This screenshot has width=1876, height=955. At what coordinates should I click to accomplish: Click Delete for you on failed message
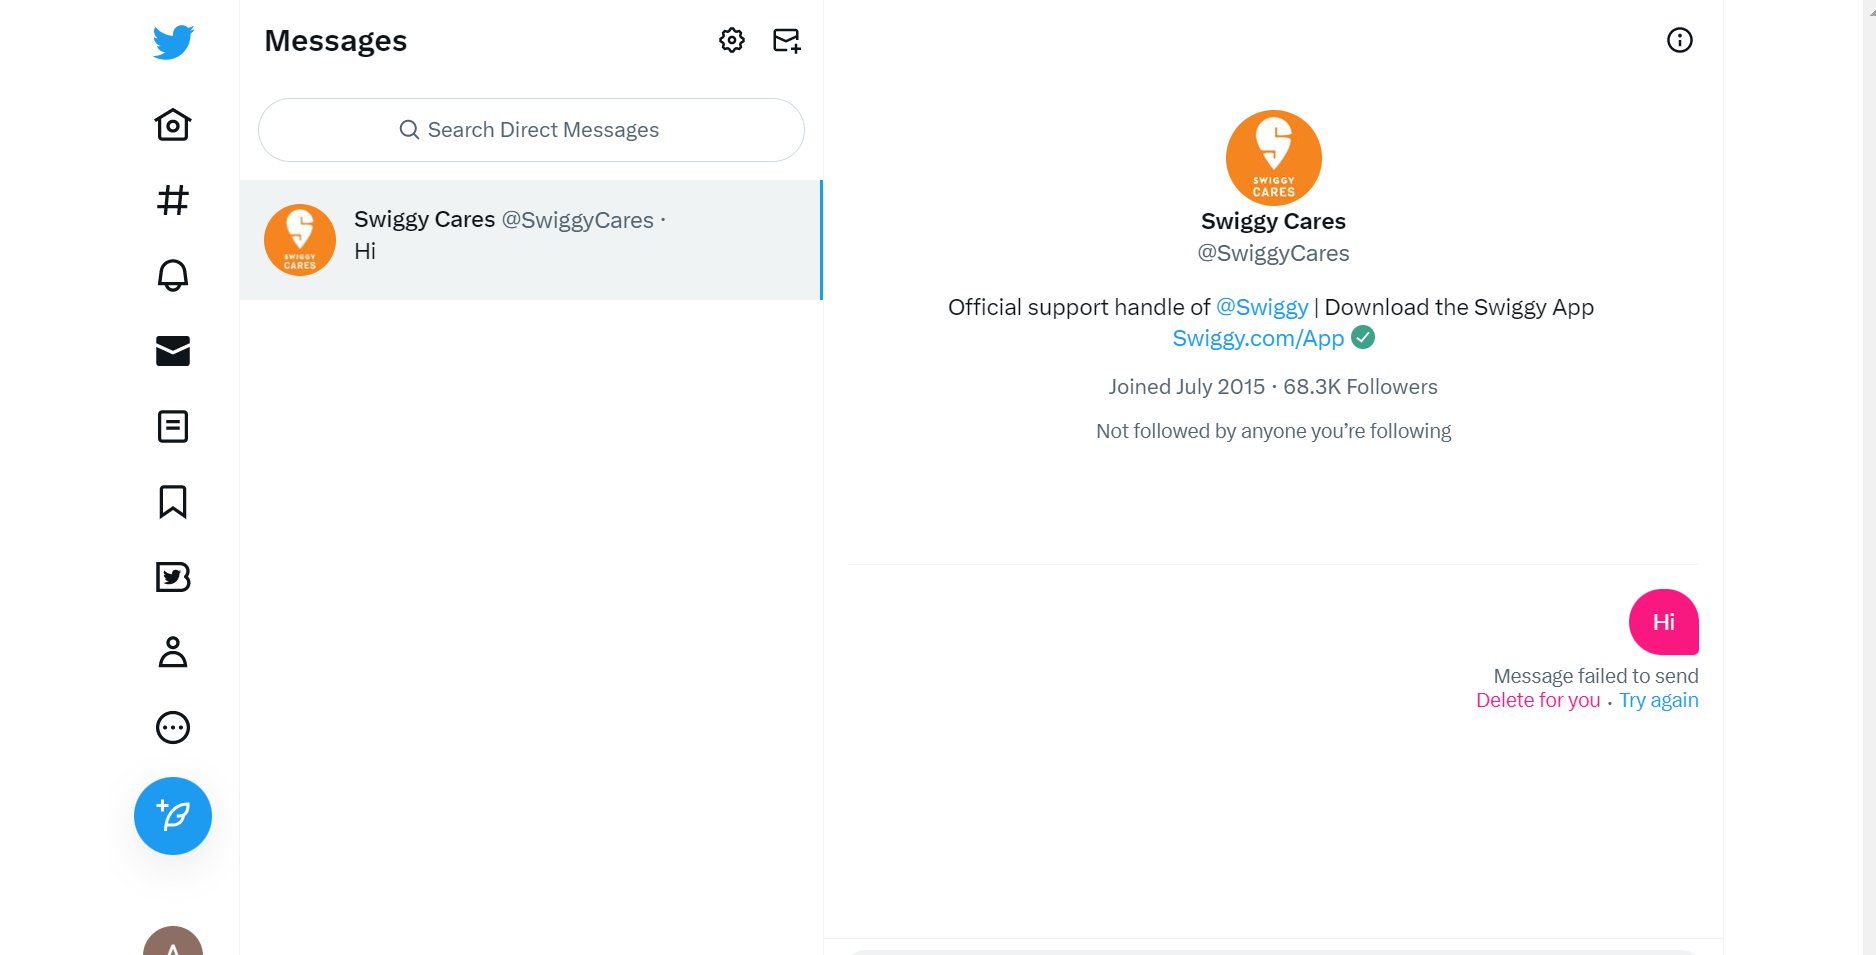pyautogui.click(x=1537, y=700)
